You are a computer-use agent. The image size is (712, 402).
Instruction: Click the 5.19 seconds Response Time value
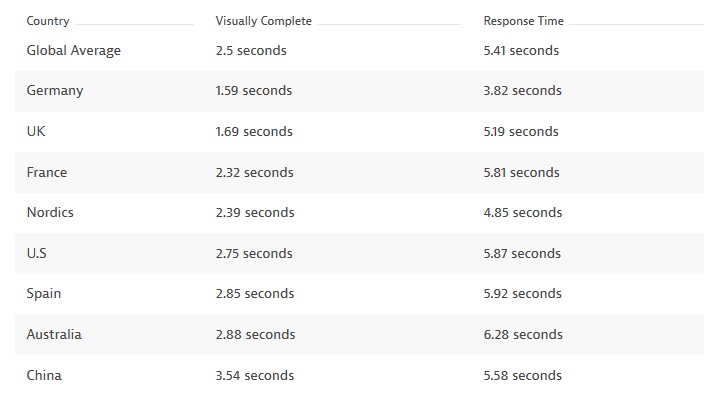point(521,131)
